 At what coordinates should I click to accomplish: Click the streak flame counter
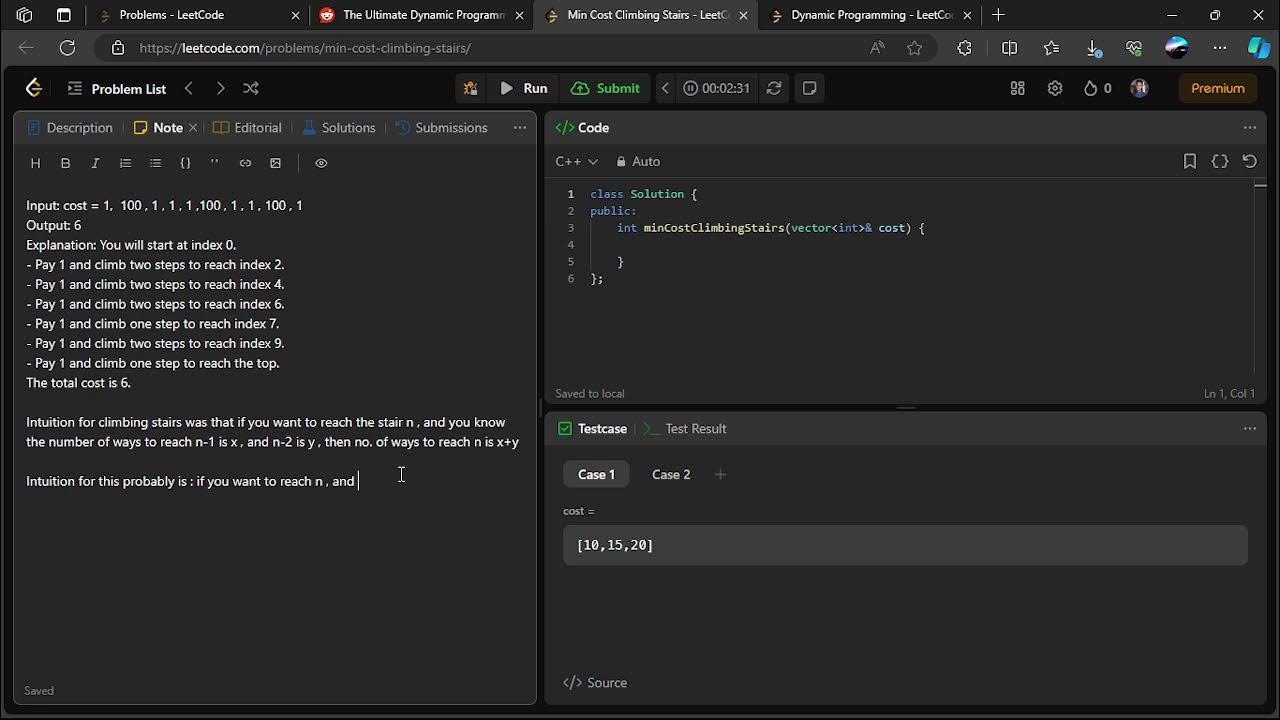[1097, 88]
